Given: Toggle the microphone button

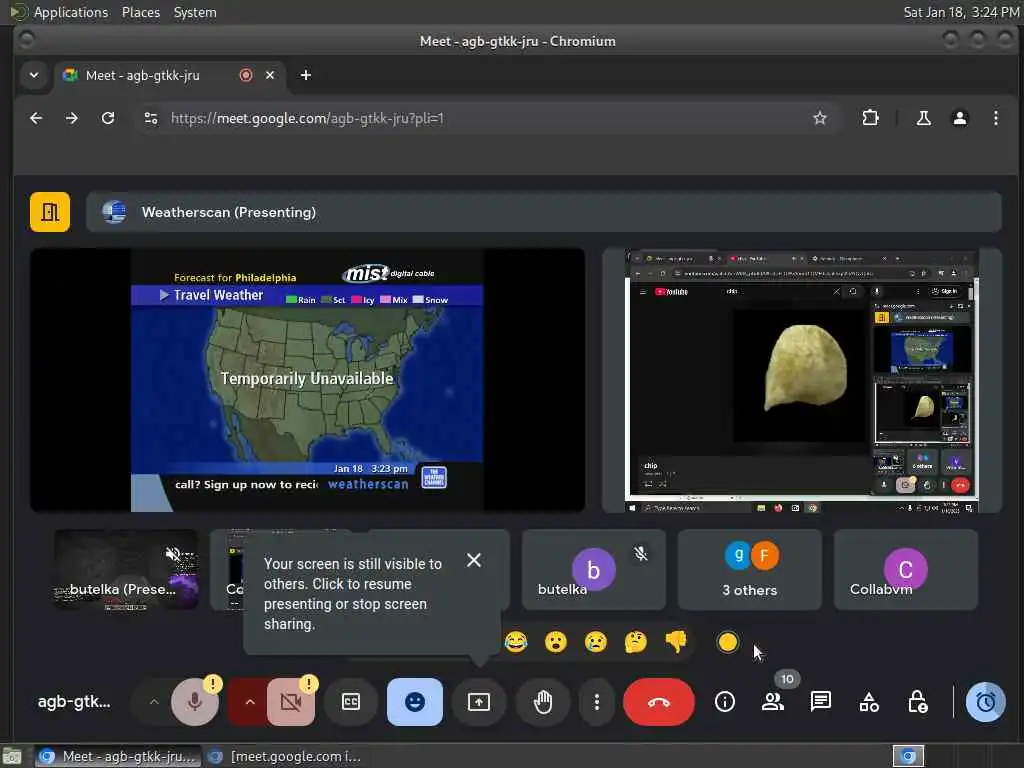Looking at the screenshot, I should pos(195,702).
